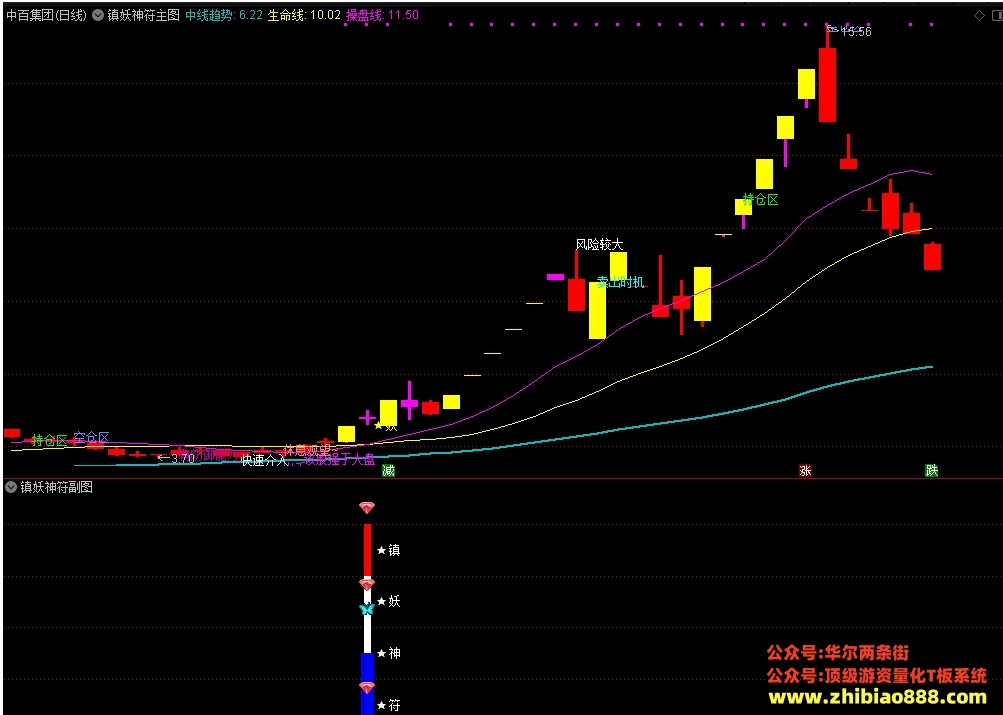1003x715 pixels.
Task: Click the 13.56 high price label
Action: [856, 32]
